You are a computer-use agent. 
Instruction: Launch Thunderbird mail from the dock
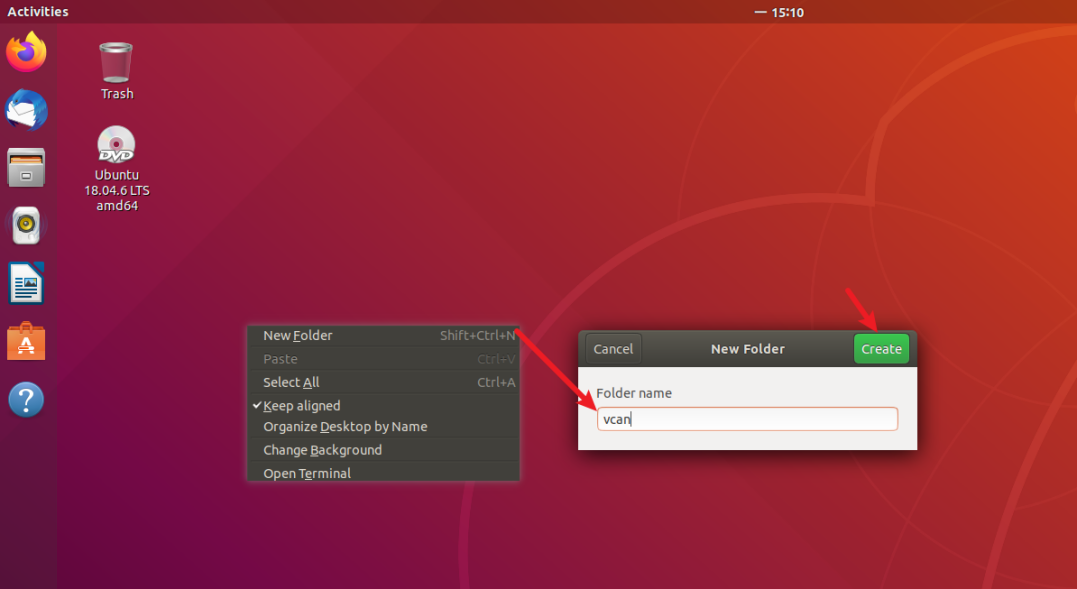(26, 110)
